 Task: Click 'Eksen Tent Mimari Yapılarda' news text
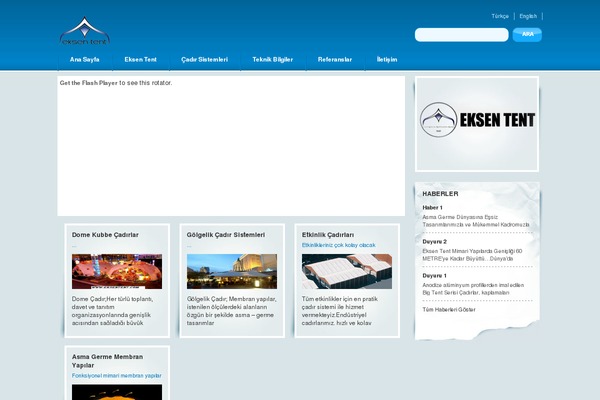tap(472, 255)
